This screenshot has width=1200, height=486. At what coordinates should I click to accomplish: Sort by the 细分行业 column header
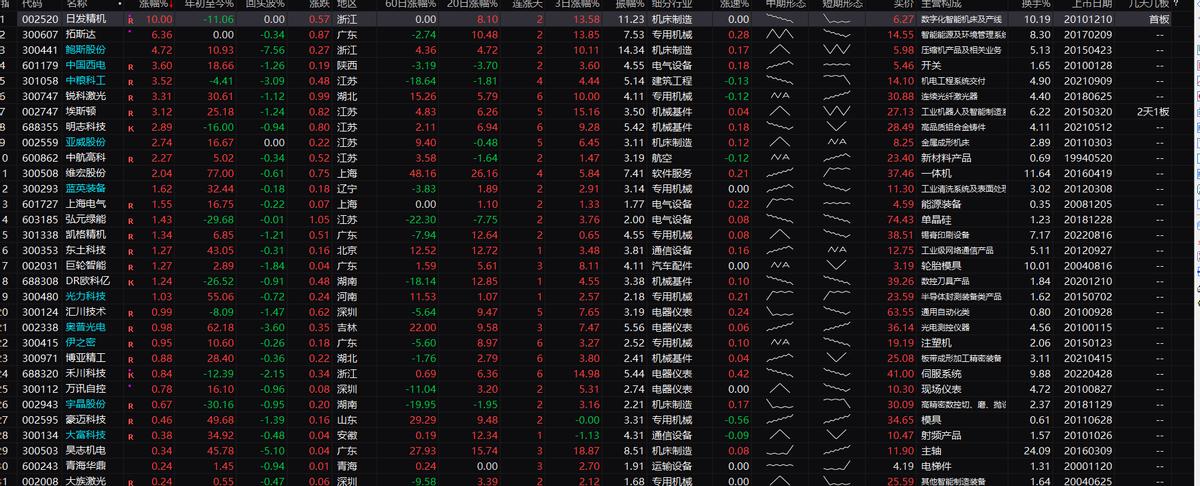(673, 4)
